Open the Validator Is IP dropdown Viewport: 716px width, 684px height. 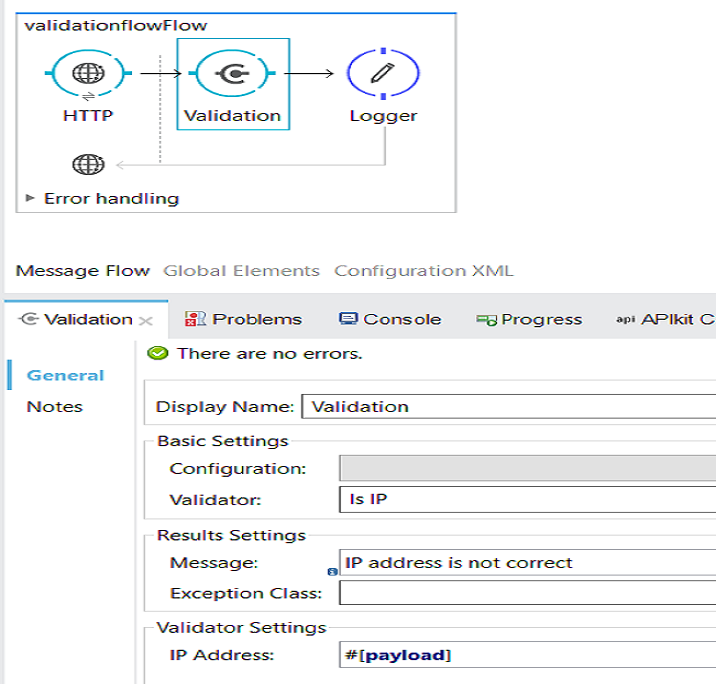point(527,499)
